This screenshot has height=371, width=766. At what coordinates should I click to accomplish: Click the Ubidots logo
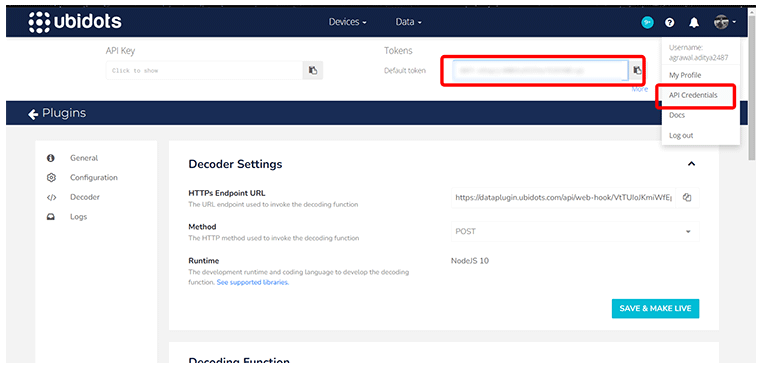(x=75, y=22)
